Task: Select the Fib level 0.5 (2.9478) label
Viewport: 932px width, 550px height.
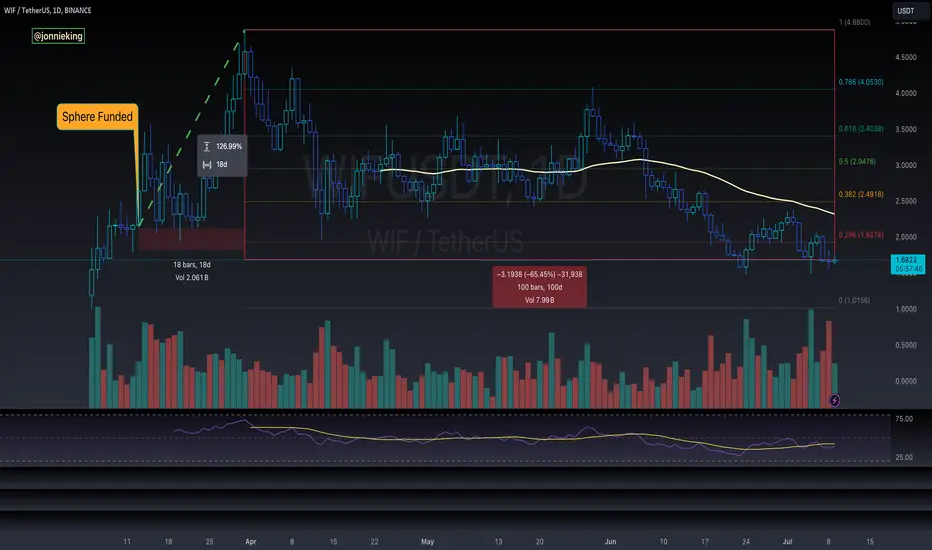Action: [857, 161]
